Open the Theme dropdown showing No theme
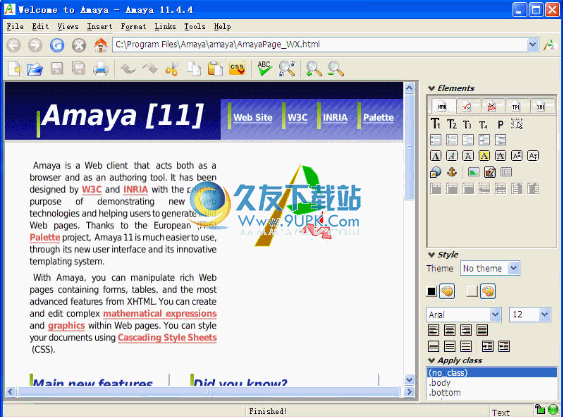This screenshot has height=417, width=563. click(x=514, y=268)
